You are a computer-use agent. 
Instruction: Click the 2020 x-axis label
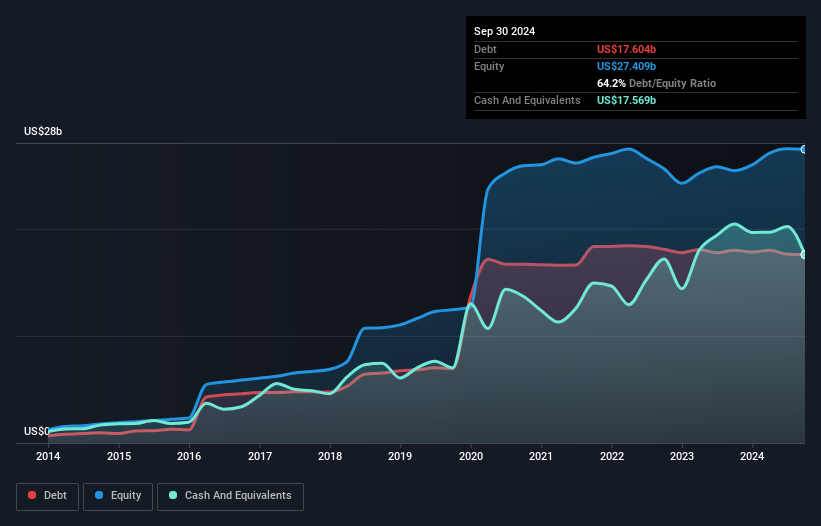click(x=471, y=456)
